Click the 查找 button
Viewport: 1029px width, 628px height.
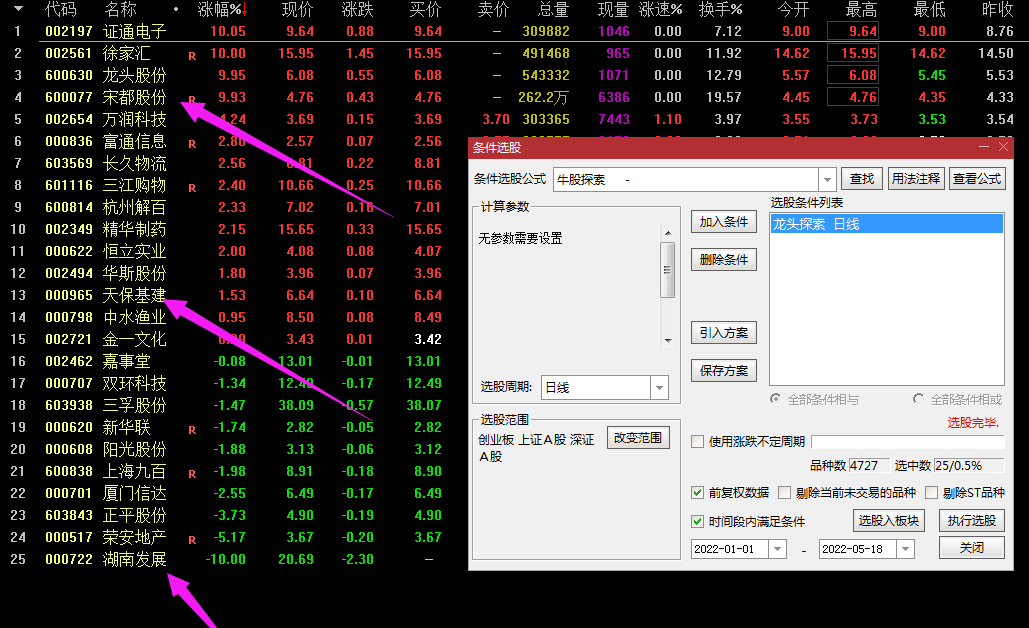click(x=862, y=178)
